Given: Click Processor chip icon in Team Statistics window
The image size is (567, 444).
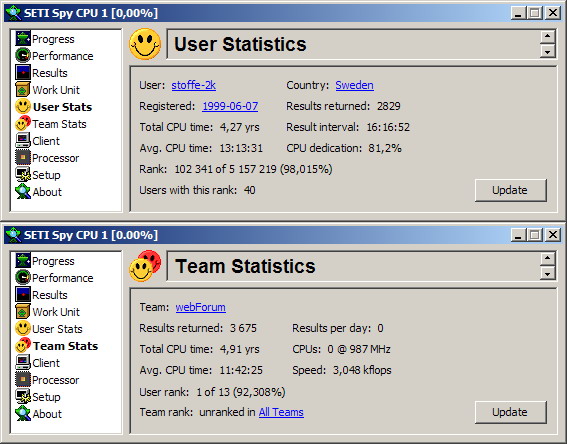Looking at the screenshot, I should (x=23, y=380).
